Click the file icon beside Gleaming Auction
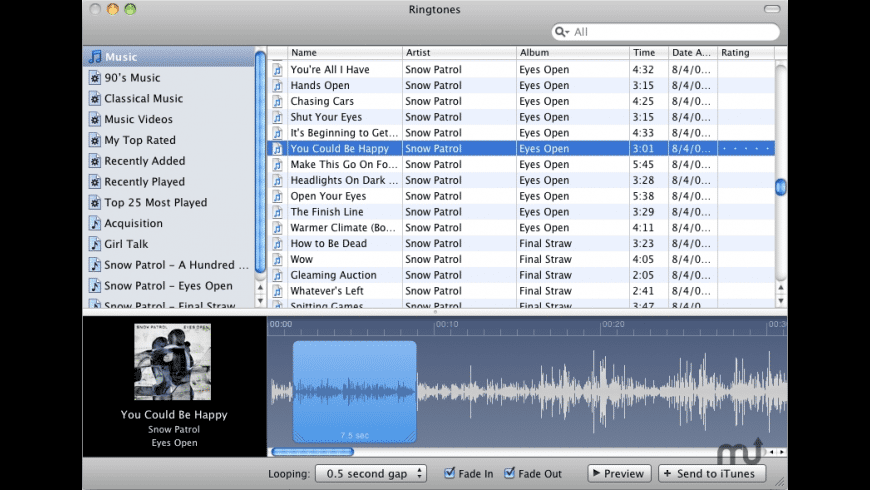Screen dimensions: 870x490 tap(277, 275)
